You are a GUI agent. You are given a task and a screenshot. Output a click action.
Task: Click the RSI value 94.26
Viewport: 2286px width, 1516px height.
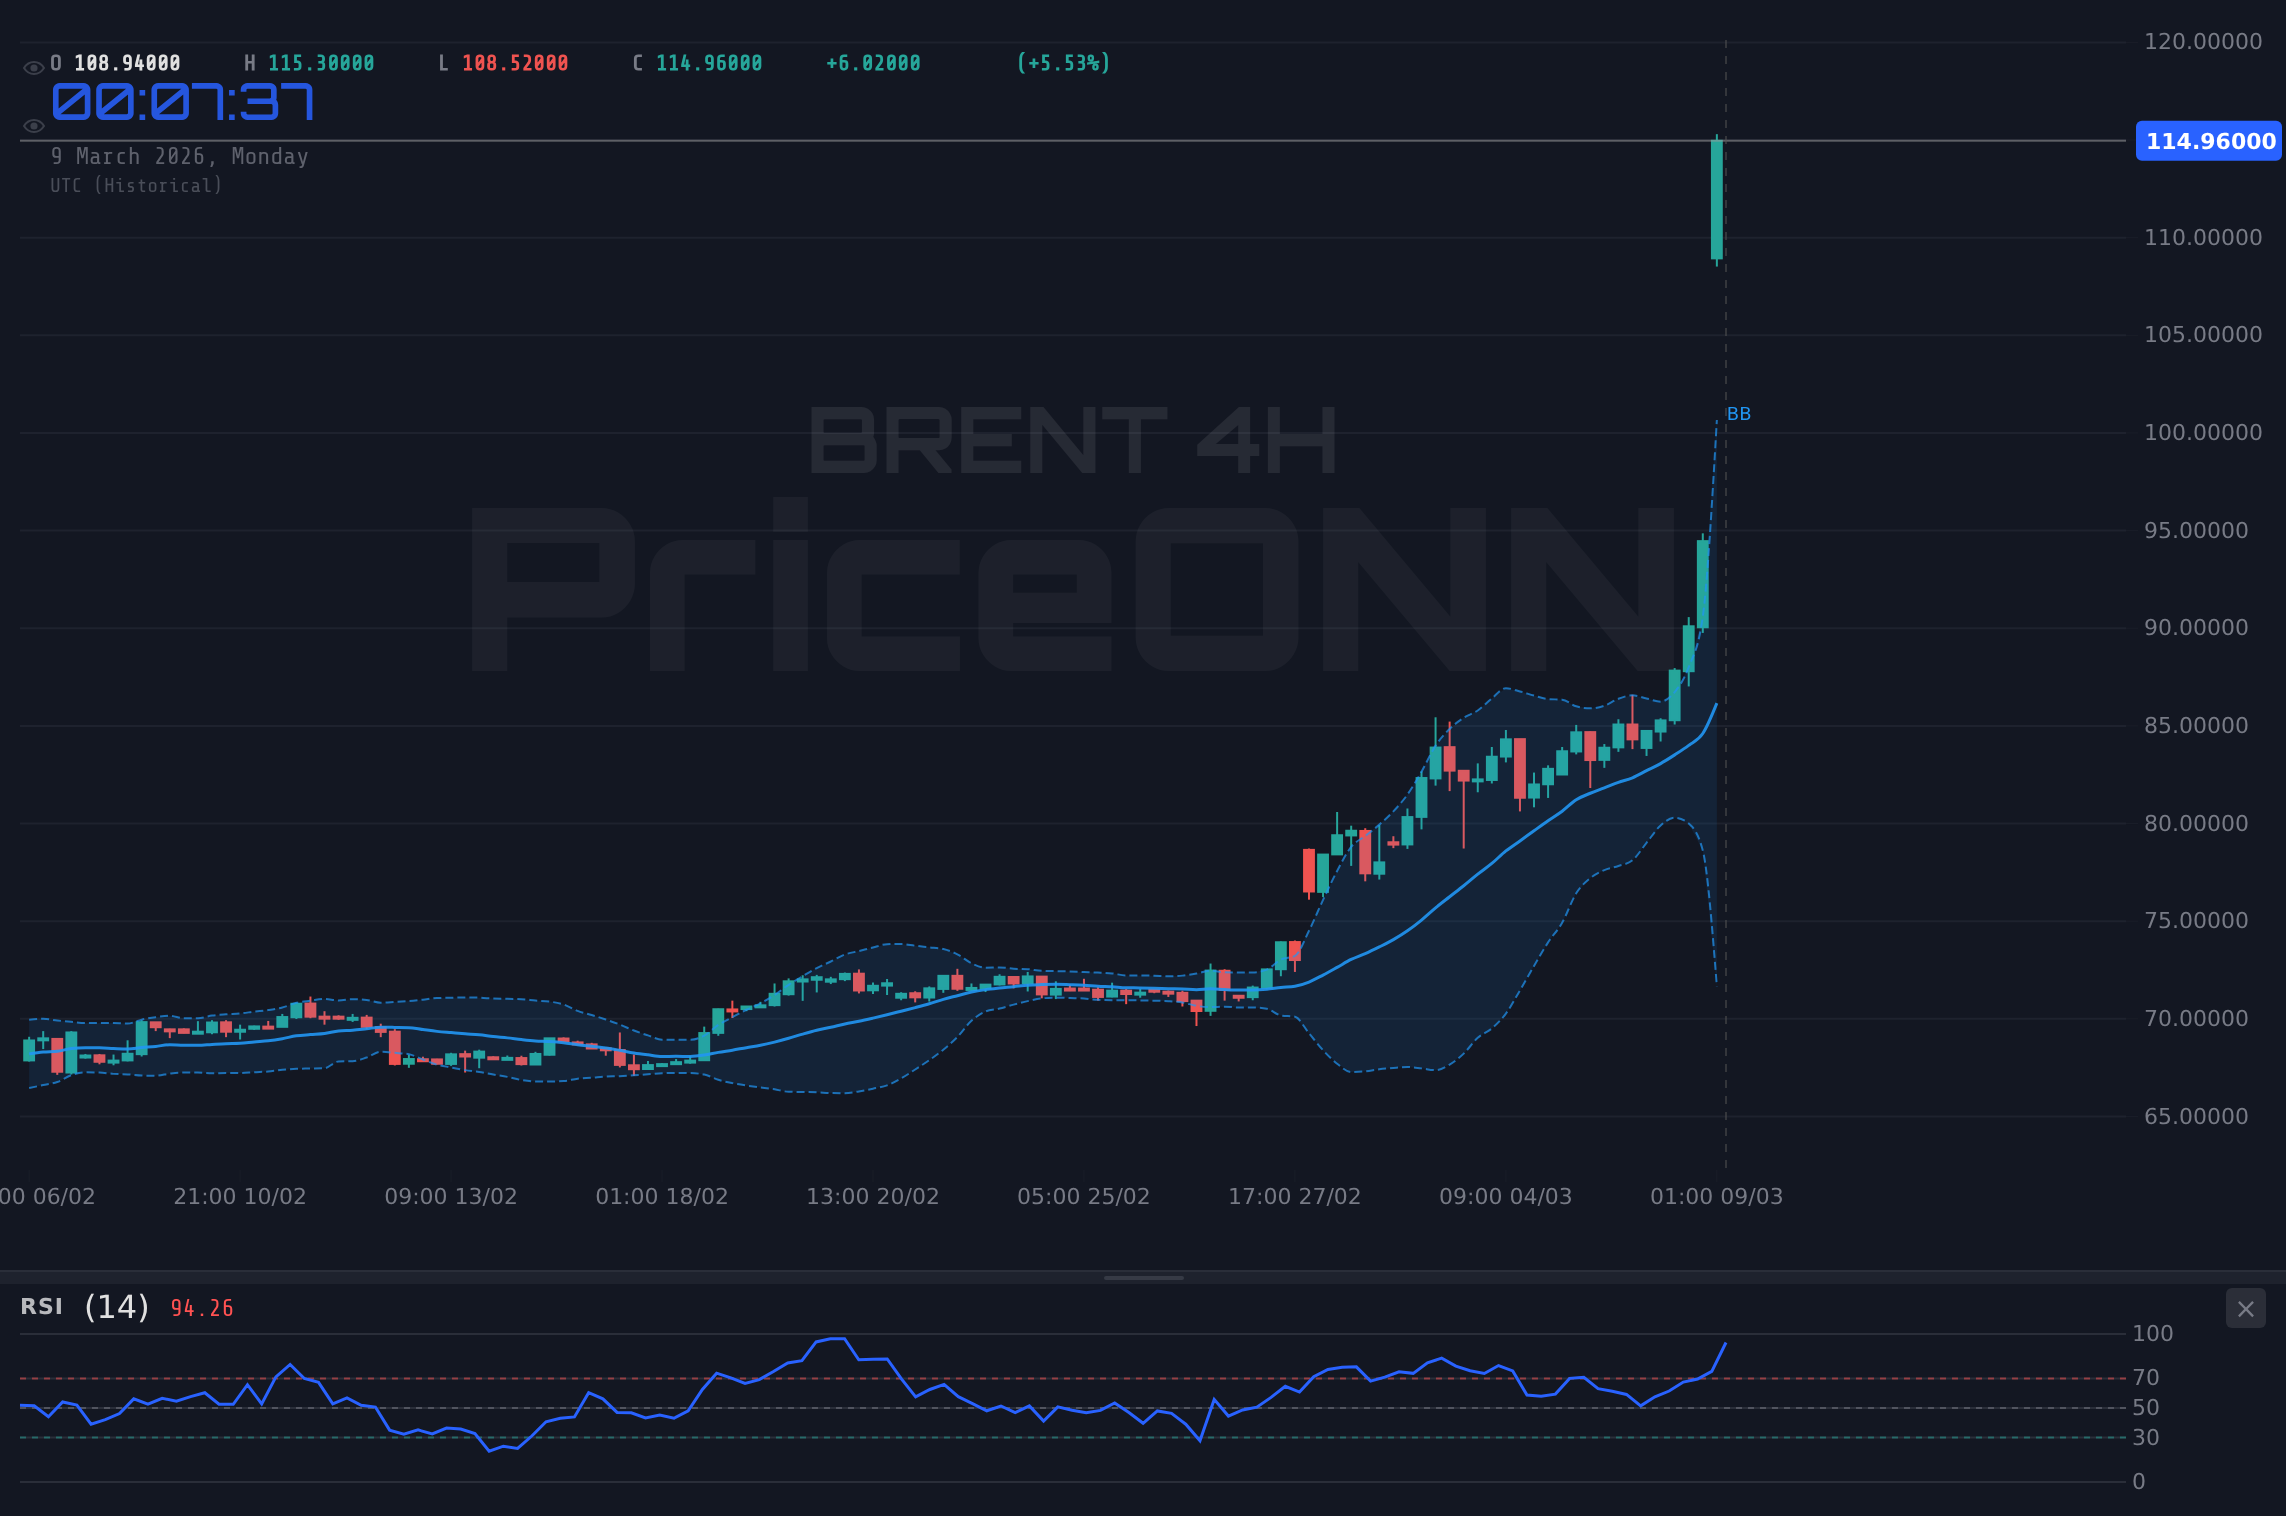click(202, 1308)
